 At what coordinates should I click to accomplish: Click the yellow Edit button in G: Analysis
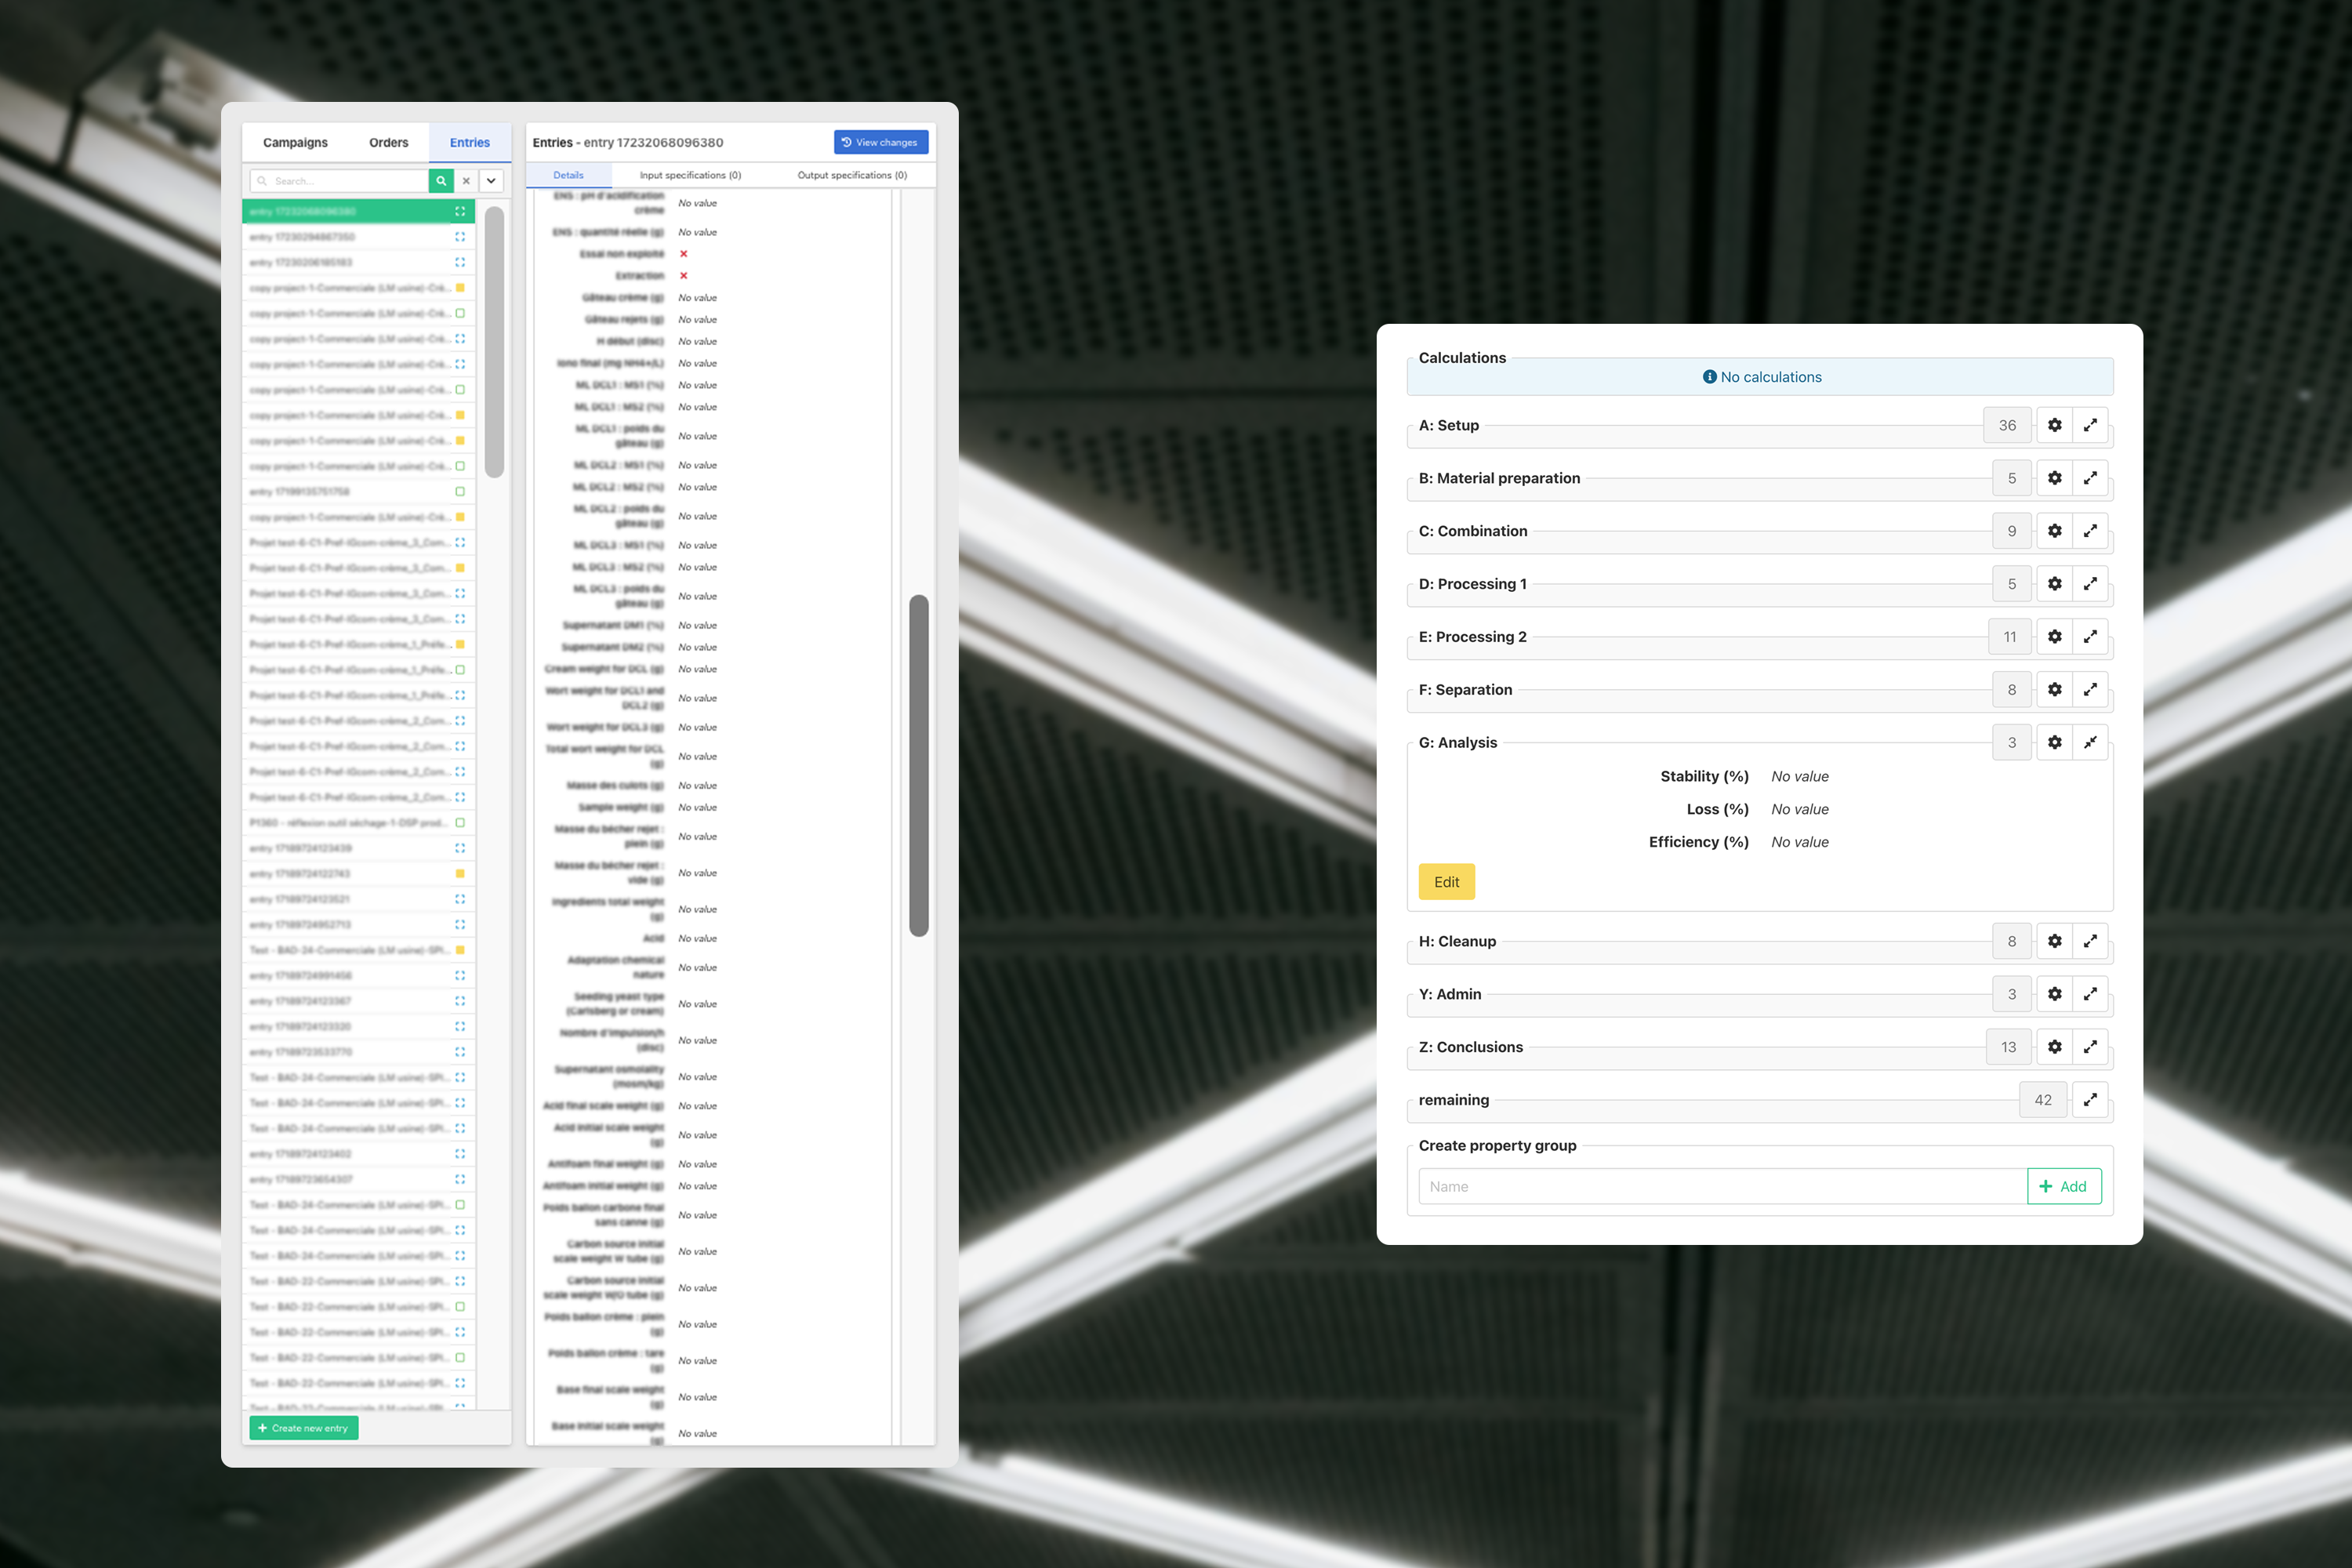[1446, 882]
